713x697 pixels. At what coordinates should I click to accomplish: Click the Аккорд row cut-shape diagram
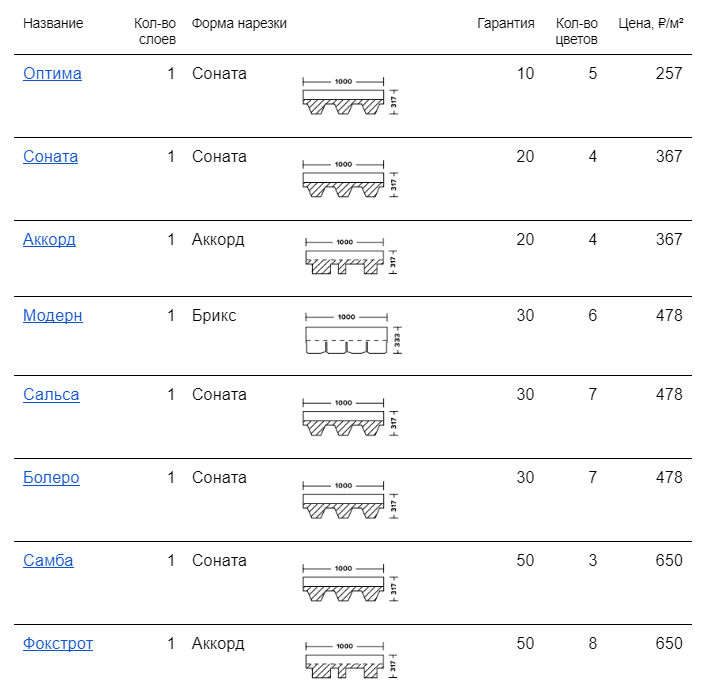pos(350,256)
